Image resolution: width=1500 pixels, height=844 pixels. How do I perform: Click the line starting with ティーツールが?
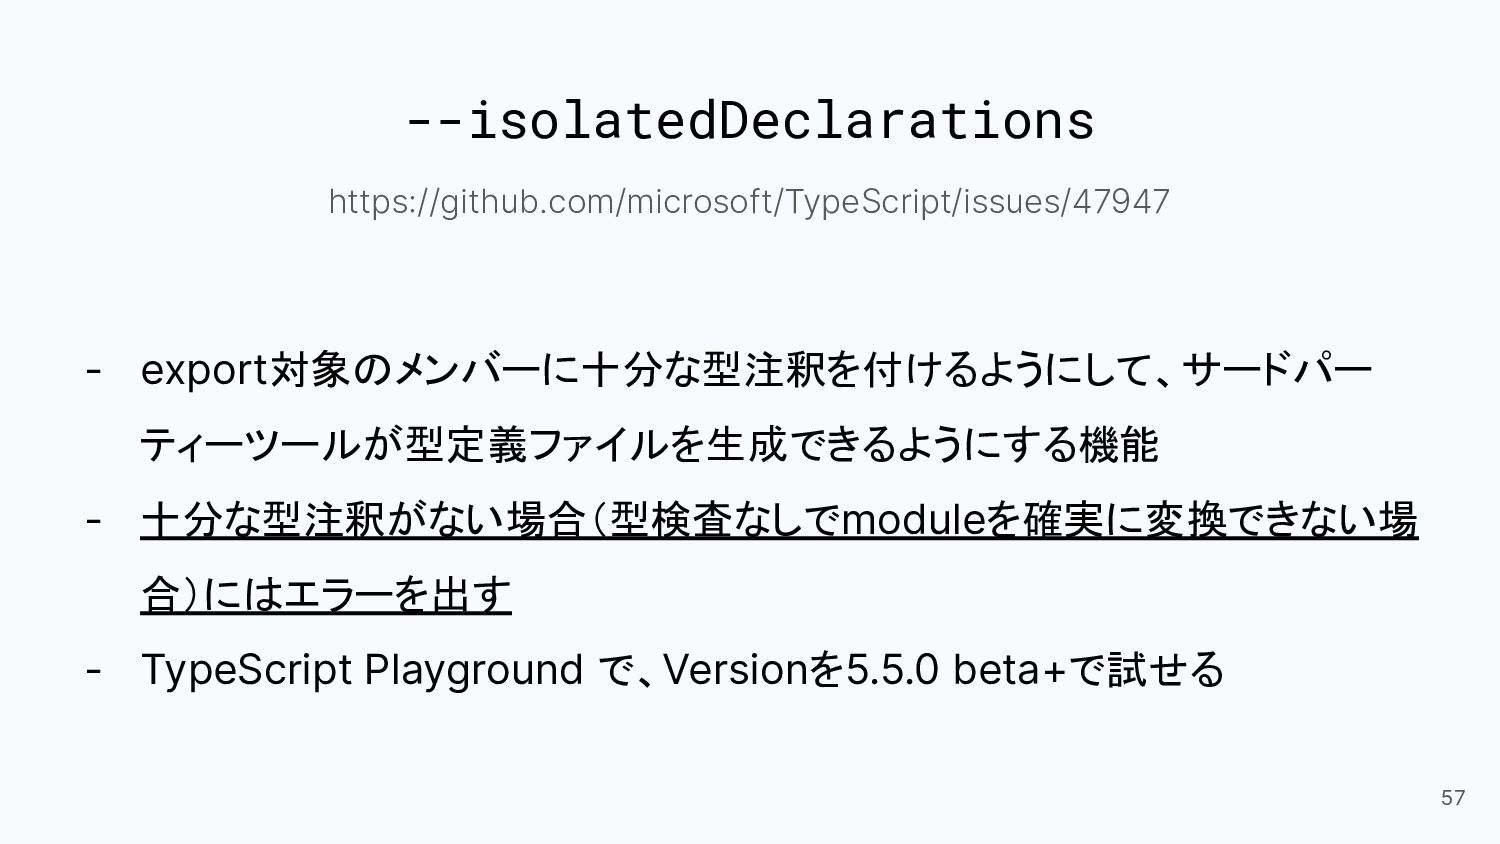649,444
